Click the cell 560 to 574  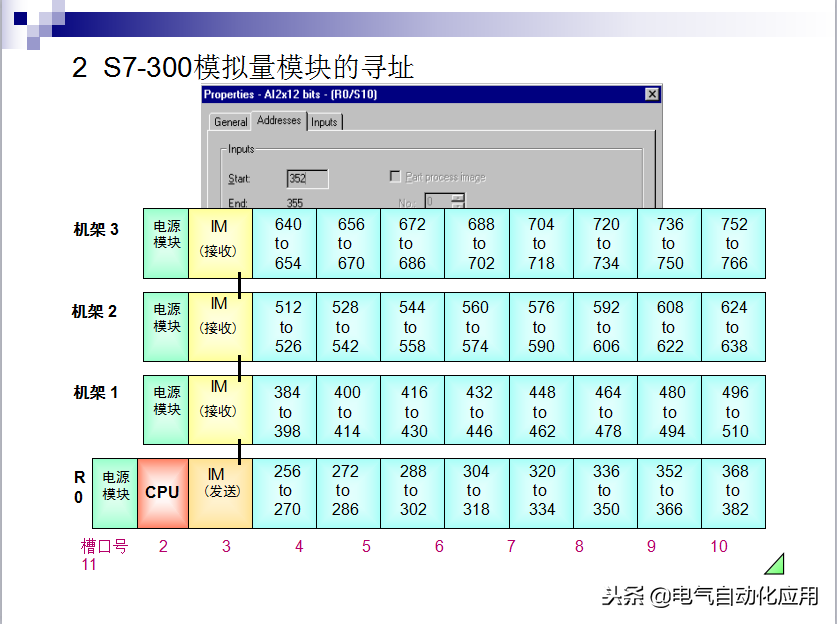pos(477,327)
